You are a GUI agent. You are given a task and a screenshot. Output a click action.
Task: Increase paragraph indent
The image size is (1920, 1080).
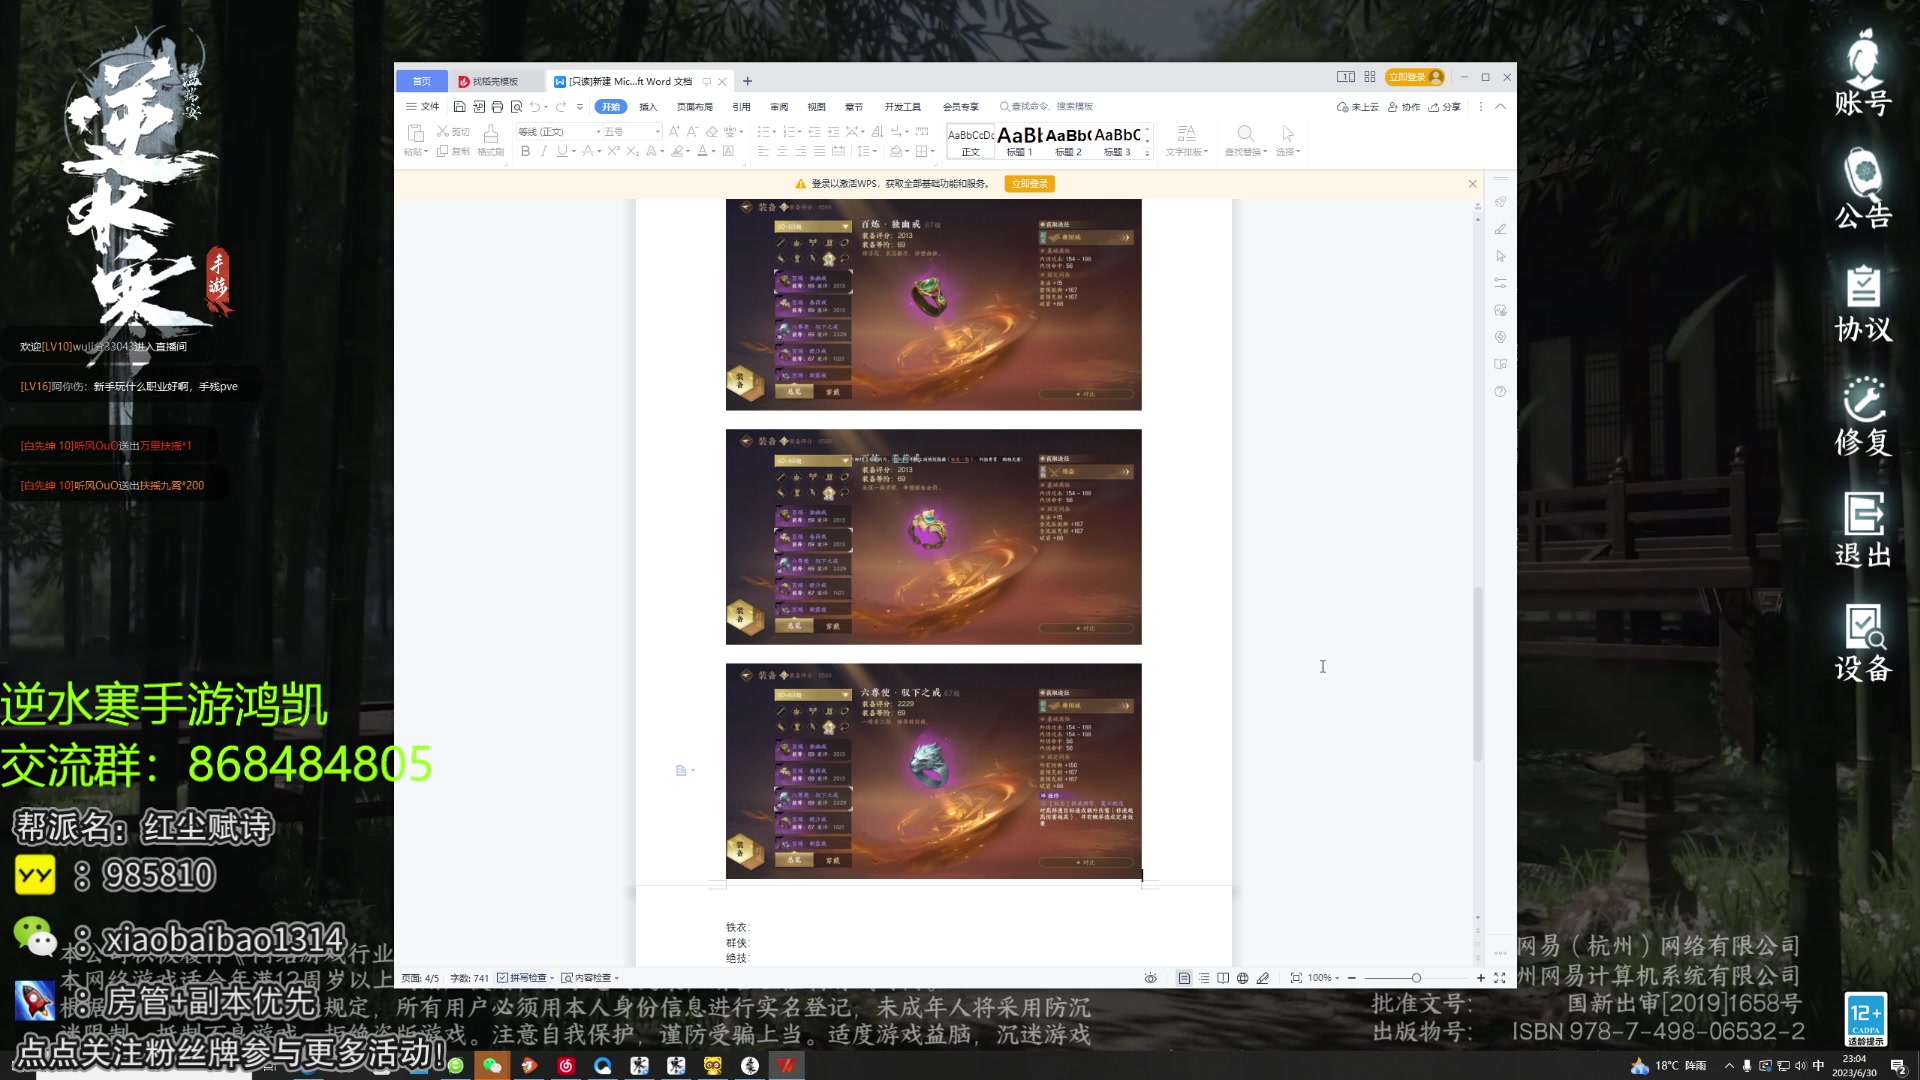833,132
